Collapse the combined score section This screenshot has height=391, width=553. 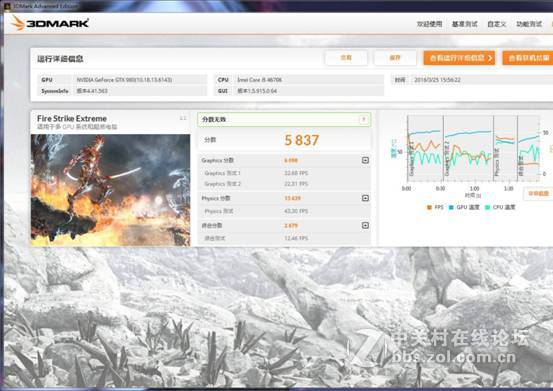click(x=365, y=225)
